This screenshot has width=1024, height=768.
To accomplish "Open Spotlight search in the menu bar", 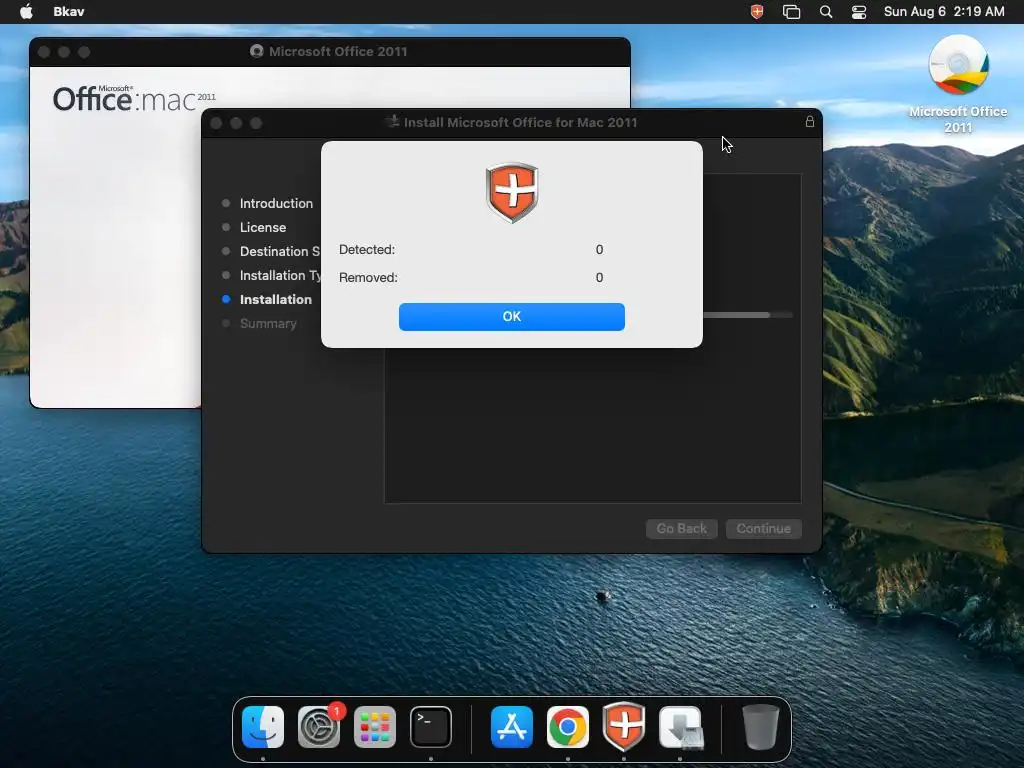I will click(x=826, y=12).
